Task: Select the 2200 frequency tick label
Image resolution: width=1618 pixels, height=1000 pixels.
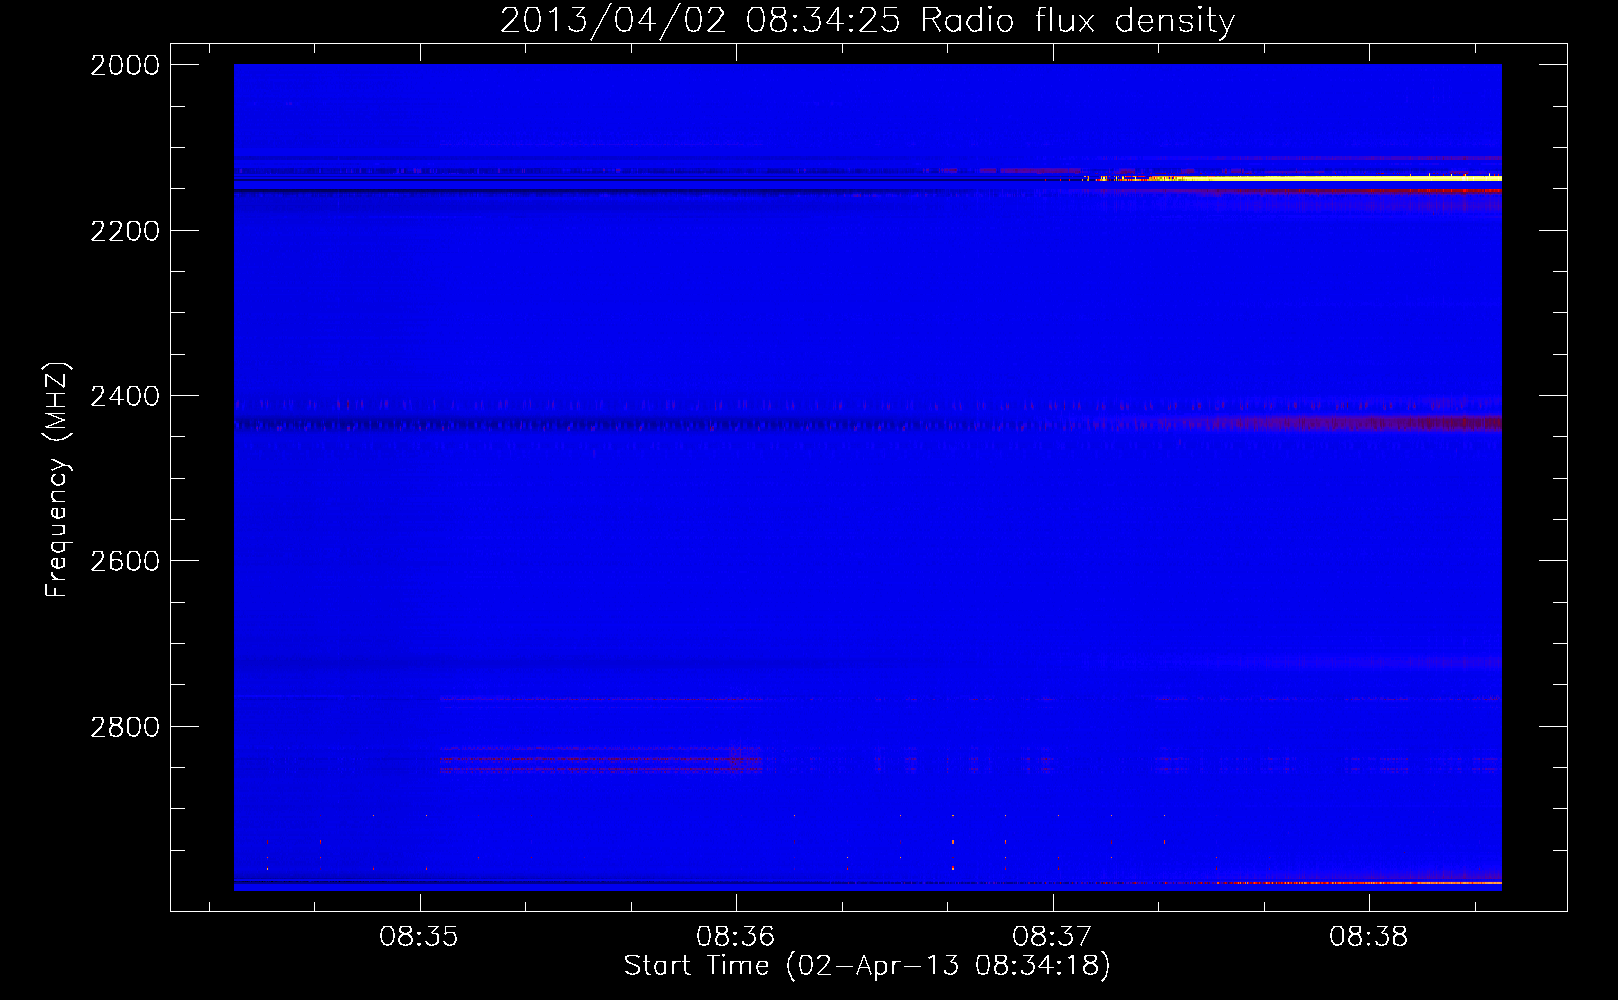Action: [125, 231]
